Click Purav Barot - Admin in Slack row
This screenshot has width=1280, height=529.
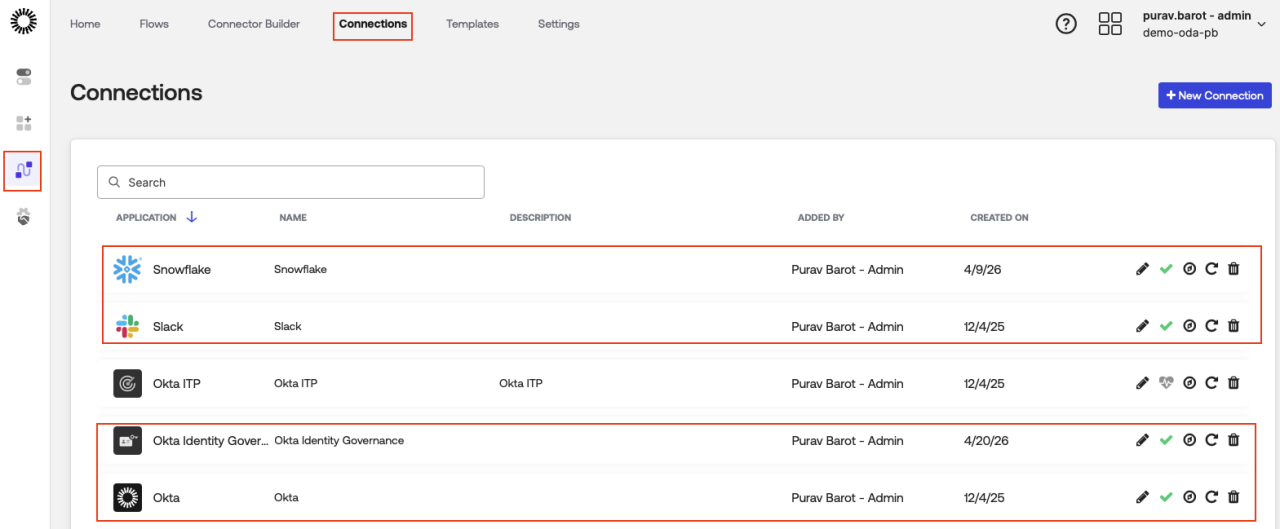847,326
